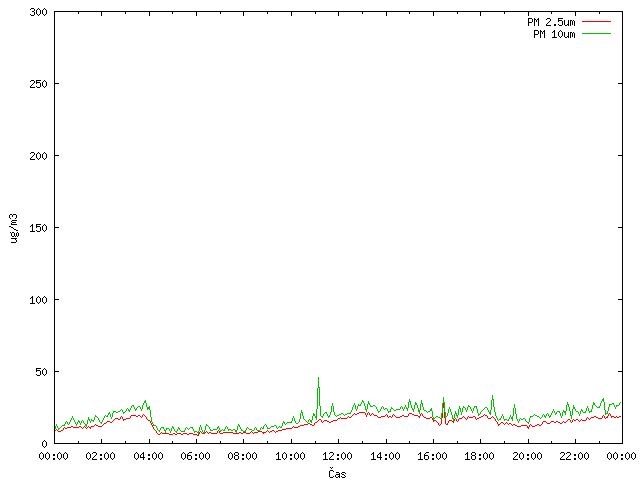Click the 100 y-axis tick label
Image resolution: width=640 pixels, height=480 pixels.
point(38,300)
